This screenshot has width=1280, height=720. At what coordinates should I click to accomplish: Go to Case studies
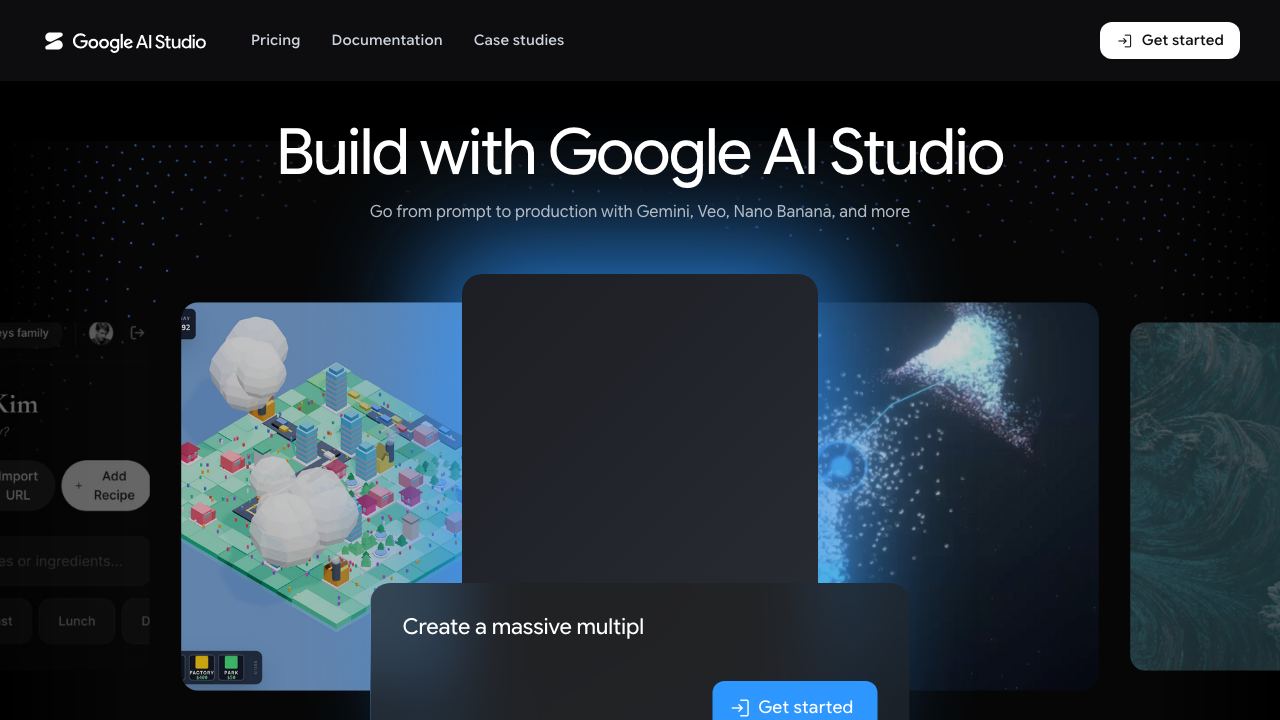point(519,40)
